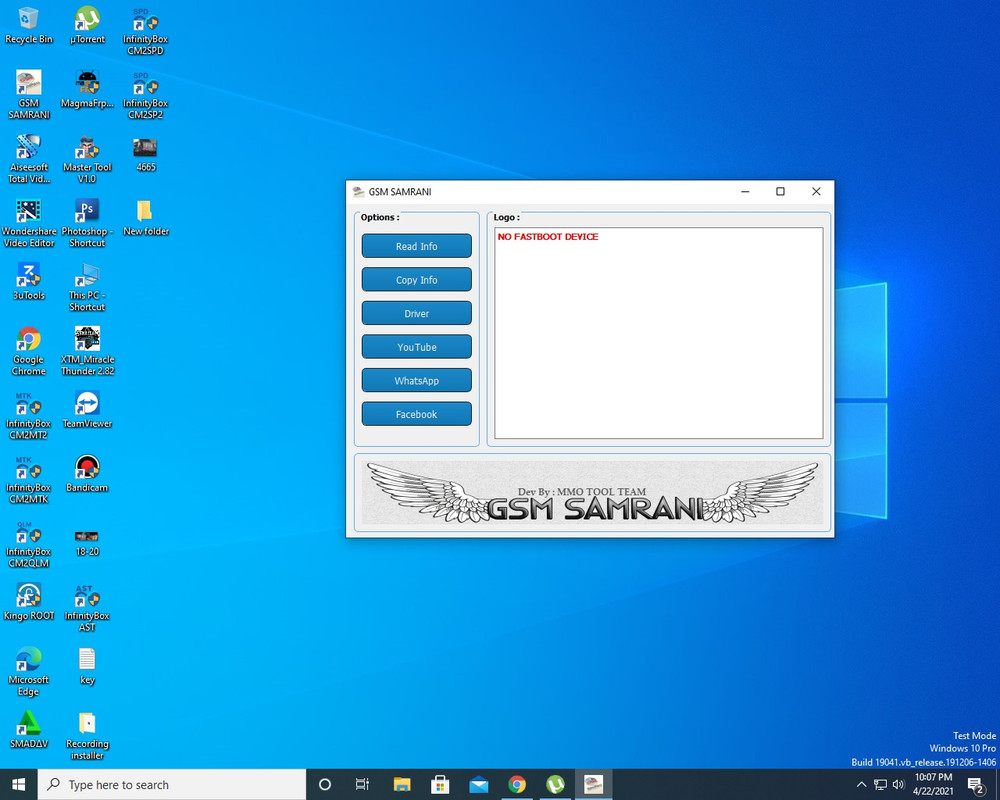Screen dimensions: 1000x800
Task: Select the Google Chrome desktop icon
Action: coord(29,352)
